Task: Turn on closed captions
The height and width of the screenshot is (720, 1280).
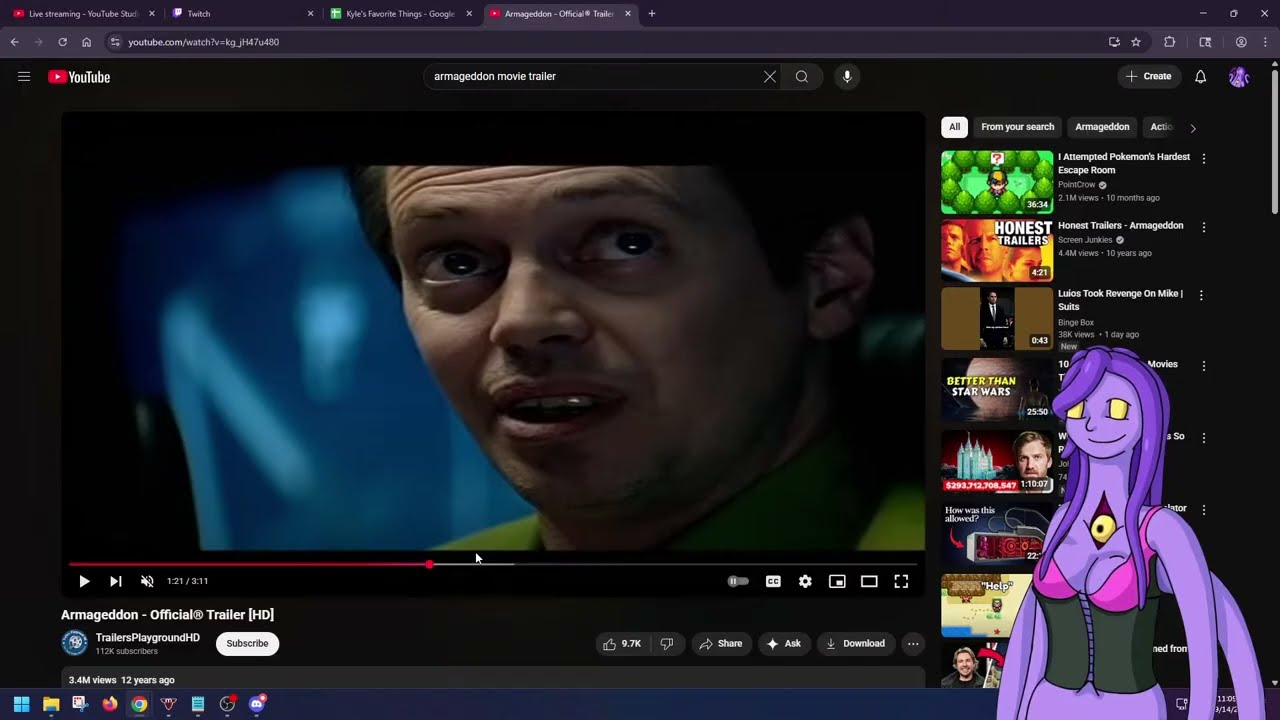Action: (773, 581)
